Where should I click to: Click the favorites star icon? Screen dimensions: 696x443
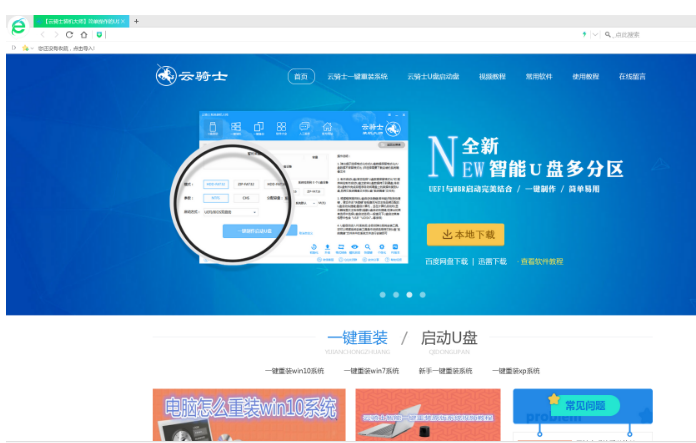(x=25, y=48)
